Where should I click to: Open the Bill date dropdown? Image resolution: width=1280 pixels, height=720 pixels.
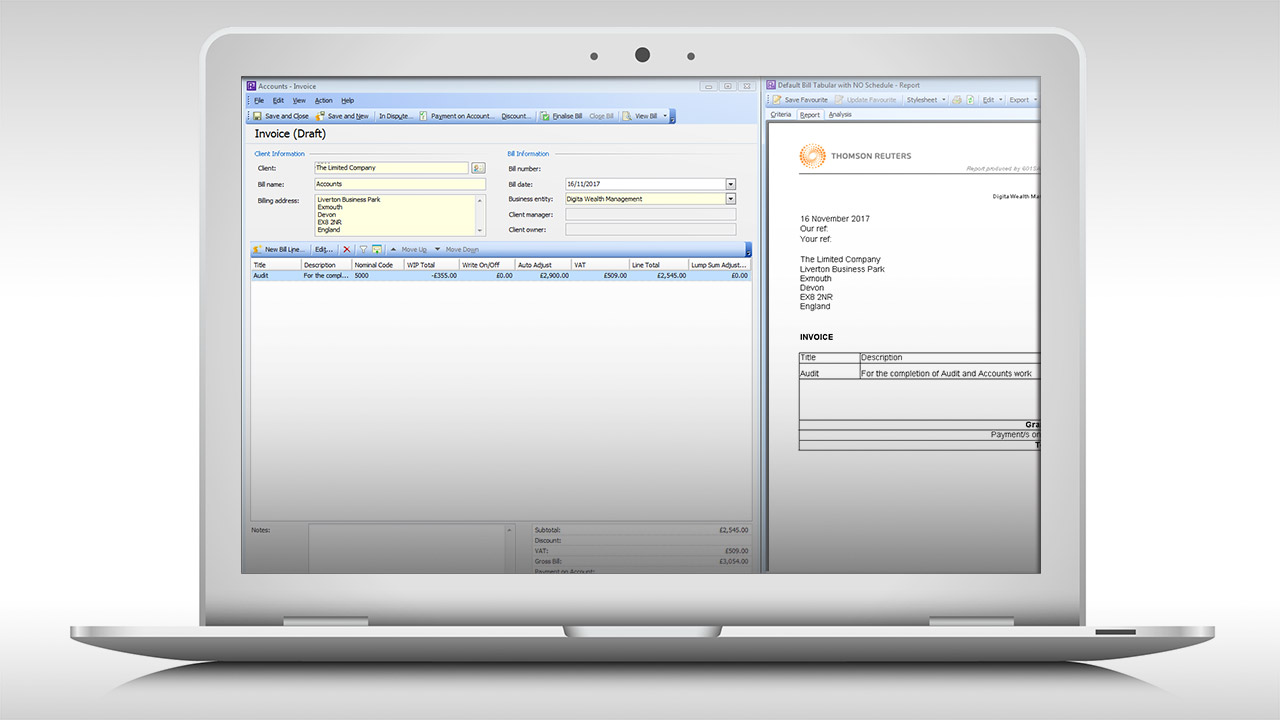[730, 184]
